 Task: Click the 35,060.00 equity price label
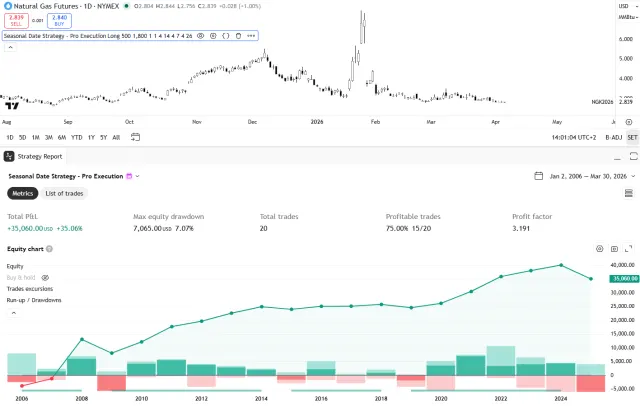click(624, 279)
